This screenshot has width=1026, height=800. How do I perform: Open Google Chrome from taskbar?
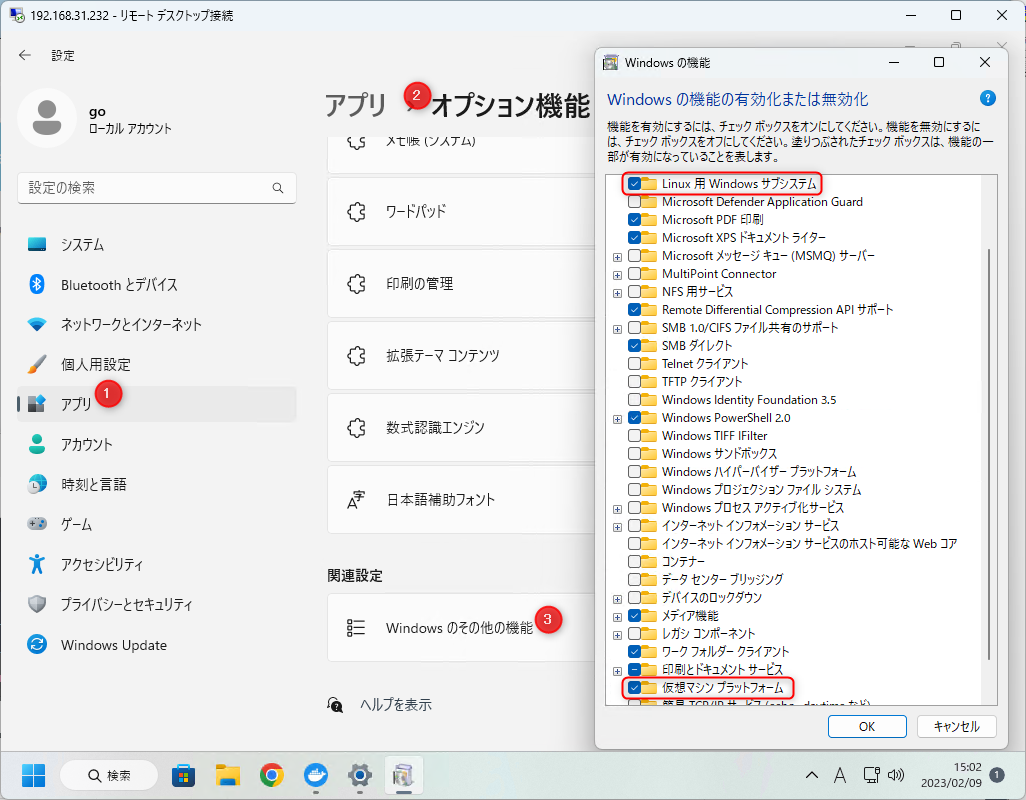point(272,776)
